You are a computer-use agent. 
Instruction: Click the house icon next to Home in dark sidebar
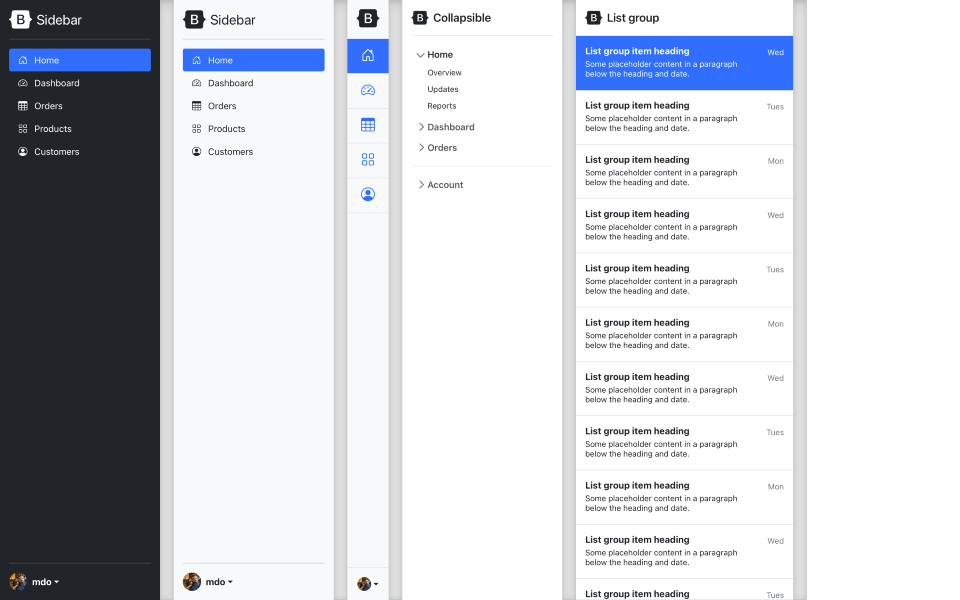pyautogui.click(x=22, y=60)
